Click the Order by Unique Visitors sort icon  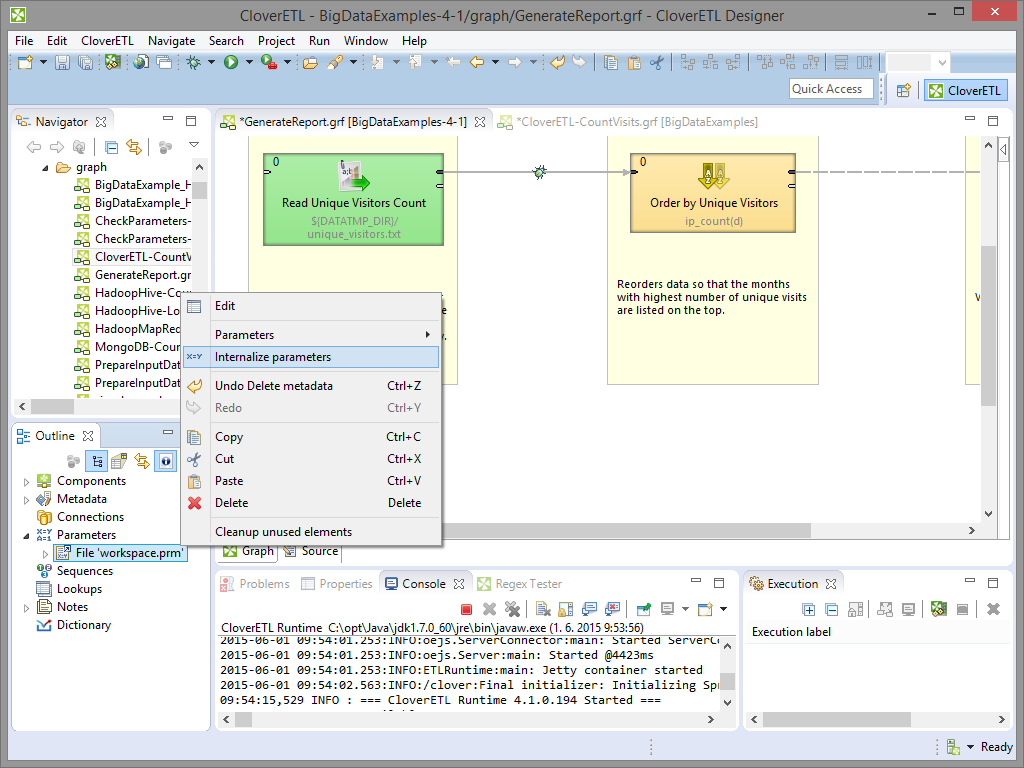click(x=714, y=176)
